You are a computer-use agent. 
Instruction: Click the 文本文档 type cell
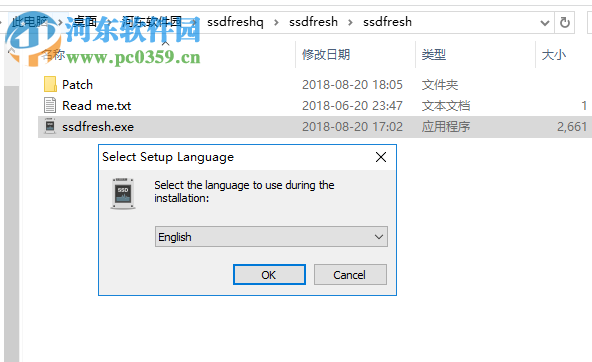(446, 106)
